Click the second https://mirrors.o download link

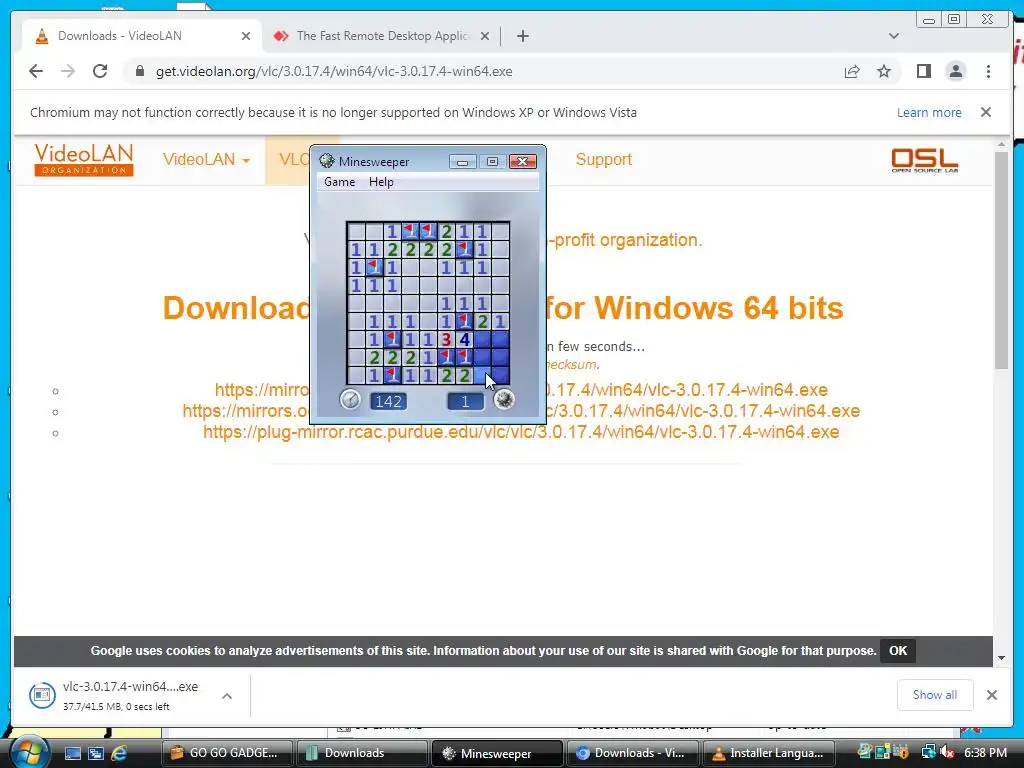520,411
